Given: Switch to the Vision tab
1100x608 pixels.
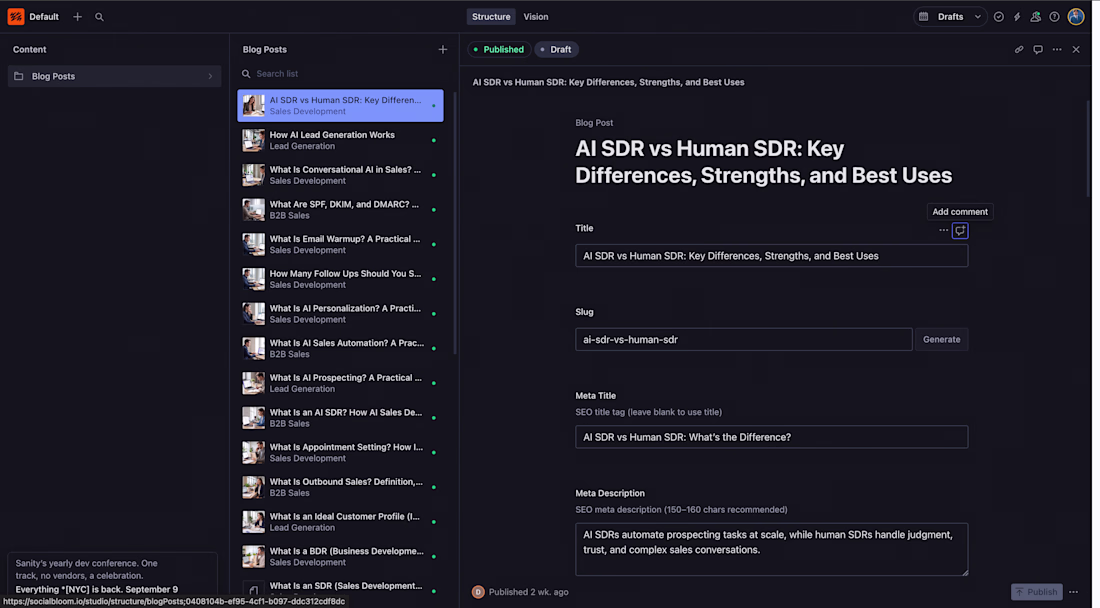Looking at the screenshot, I should (x=536, y=17).
